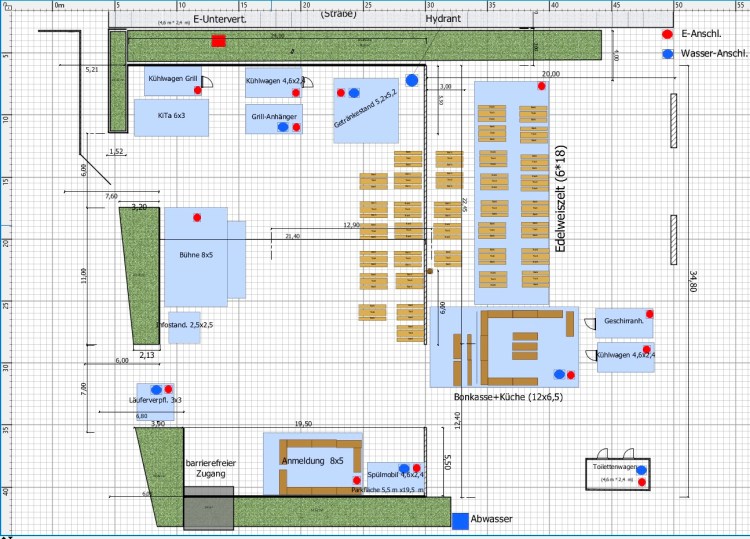Select red power dot on Bühne 8x5
750x539 pixels.
pos(198,217)
